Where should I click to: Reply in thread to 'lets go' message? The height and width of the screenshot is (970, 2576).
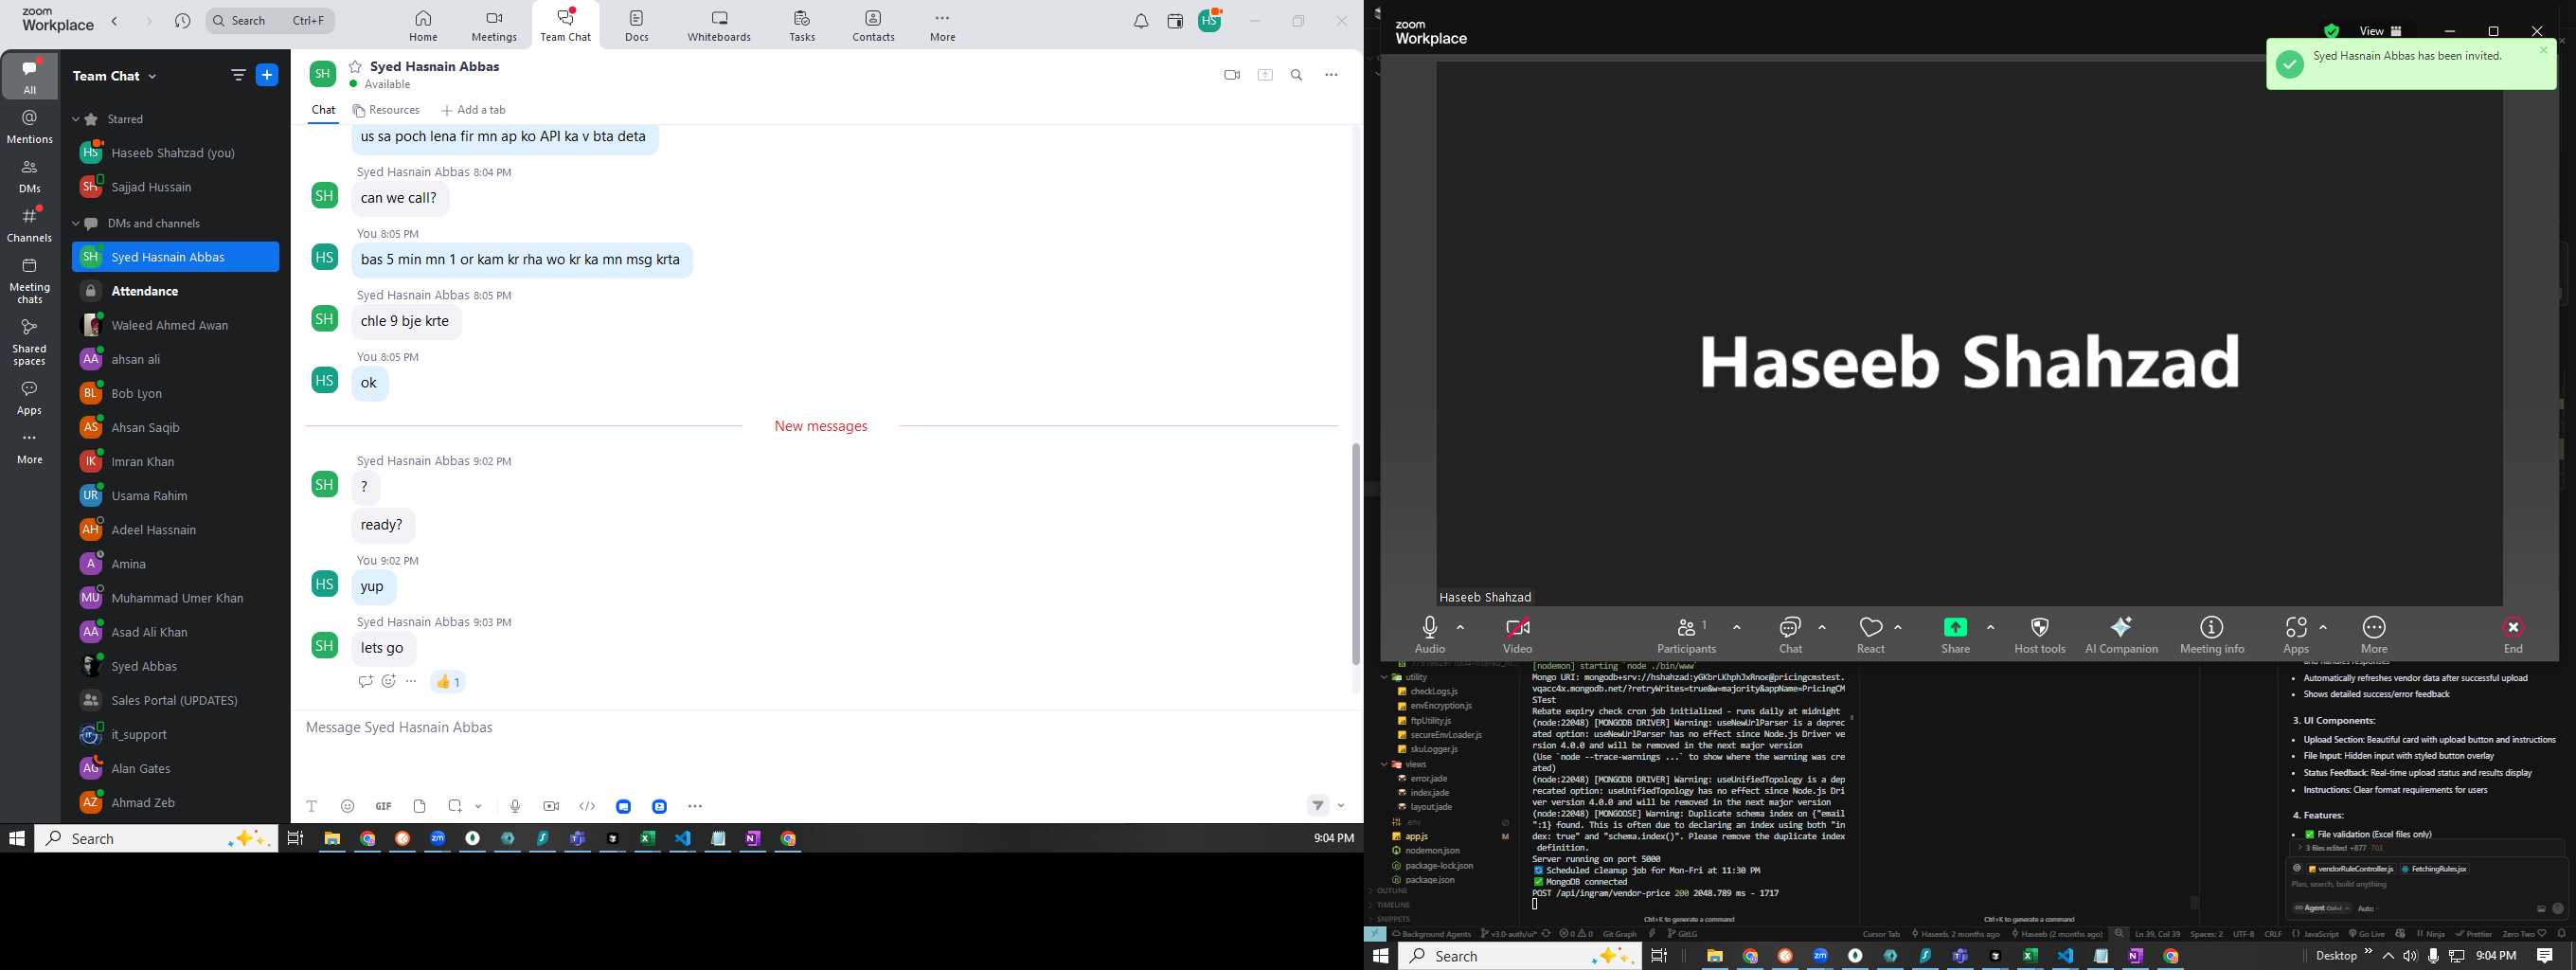pos(365,681)
